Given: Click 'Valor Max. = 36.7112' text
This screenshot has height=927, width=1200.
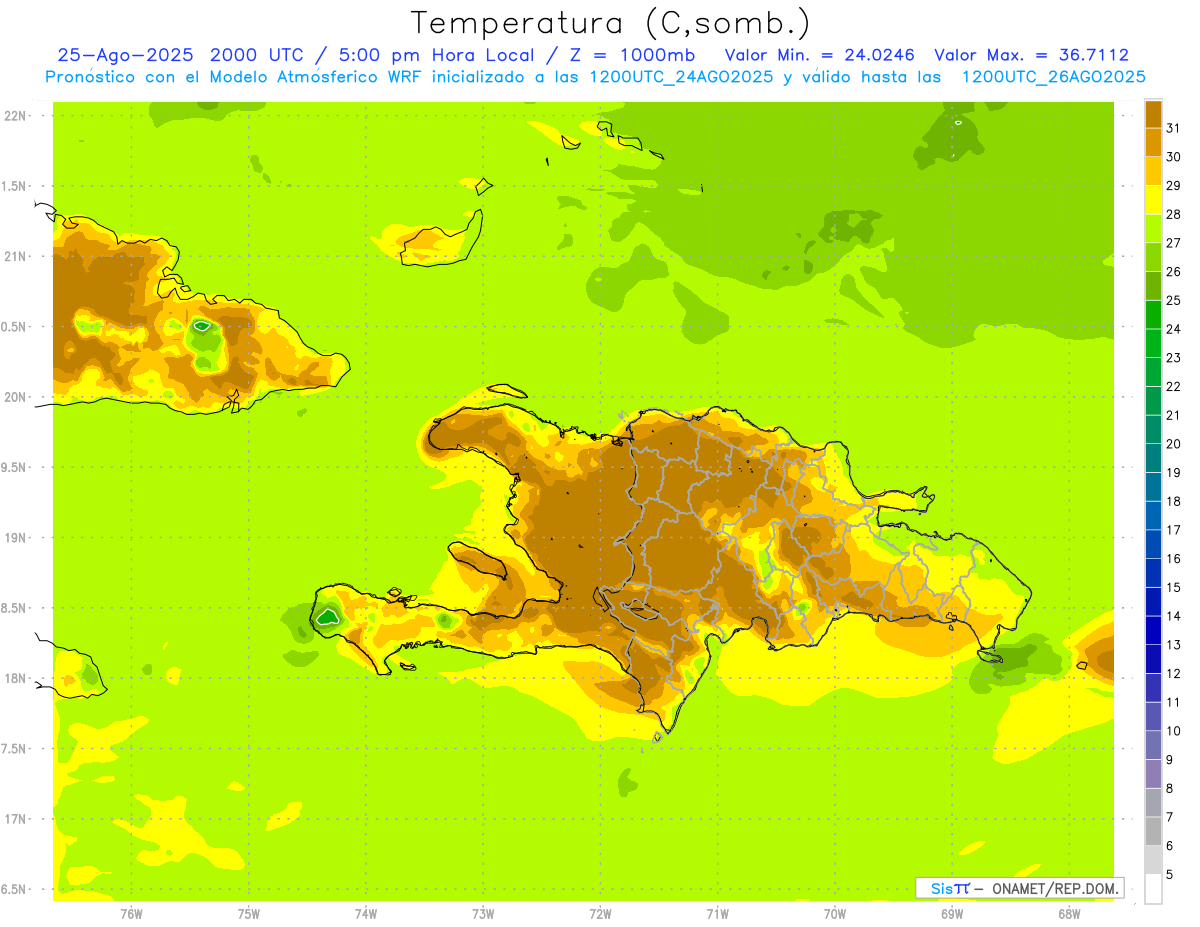Looking at the screenshot, I should coord(1031,55).
